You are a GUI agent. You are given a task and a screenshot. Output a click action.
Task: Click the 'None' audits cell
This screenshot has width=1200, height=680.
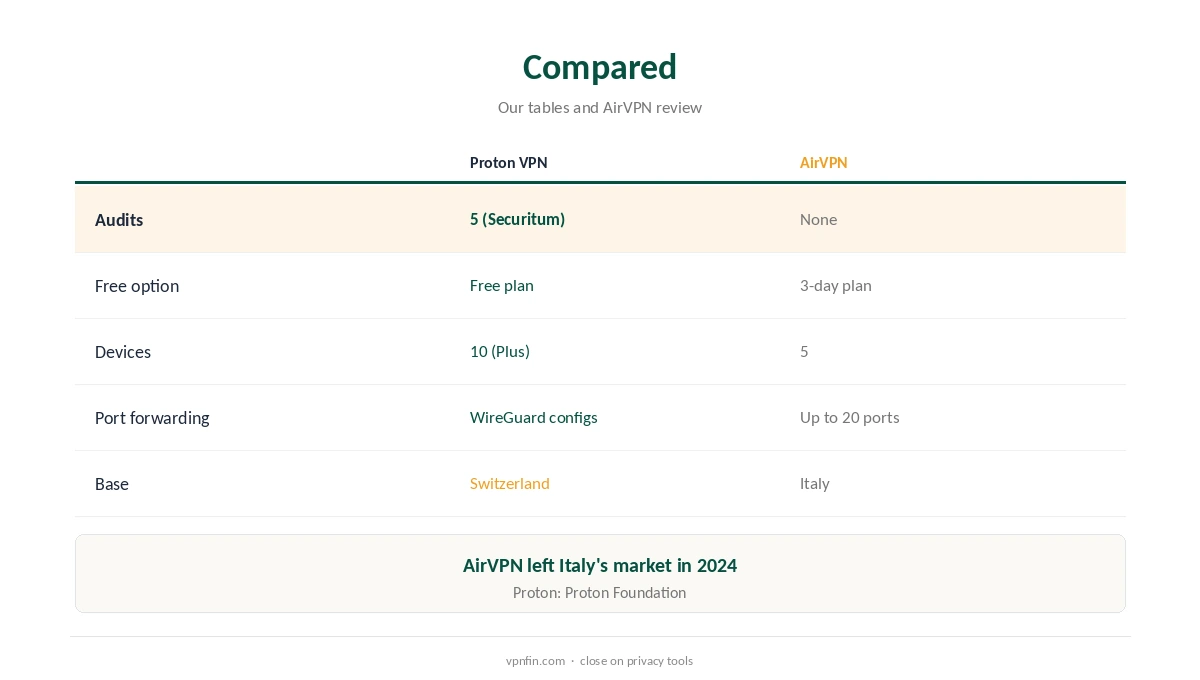point(818,219)
